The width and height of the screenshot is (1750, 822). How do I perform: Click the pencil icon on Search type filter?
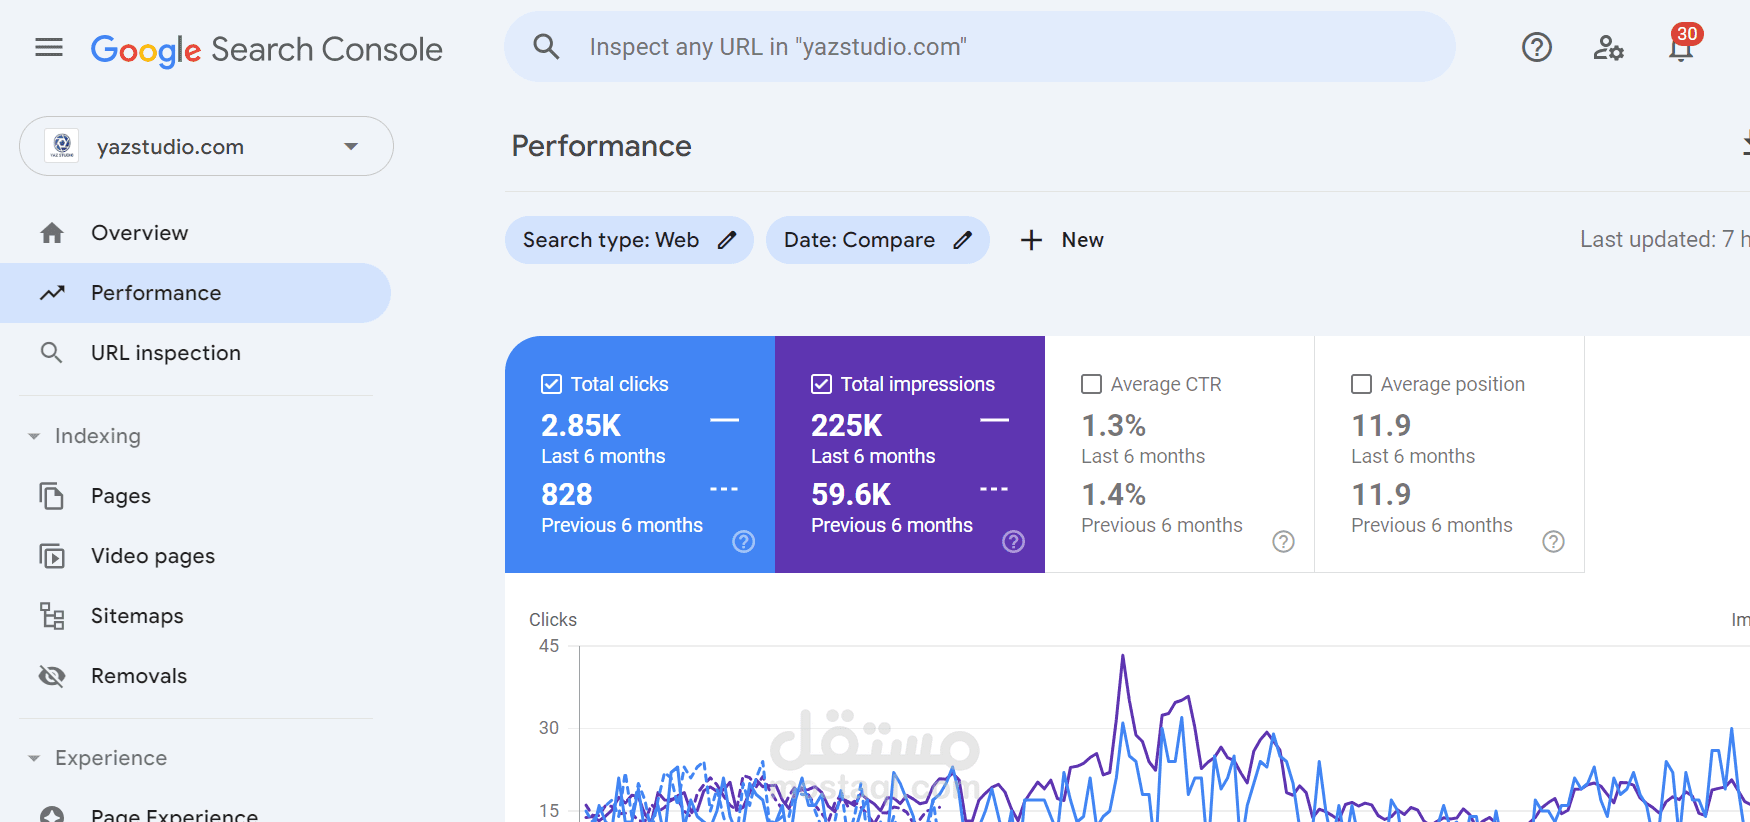click(x=727, y=240)
